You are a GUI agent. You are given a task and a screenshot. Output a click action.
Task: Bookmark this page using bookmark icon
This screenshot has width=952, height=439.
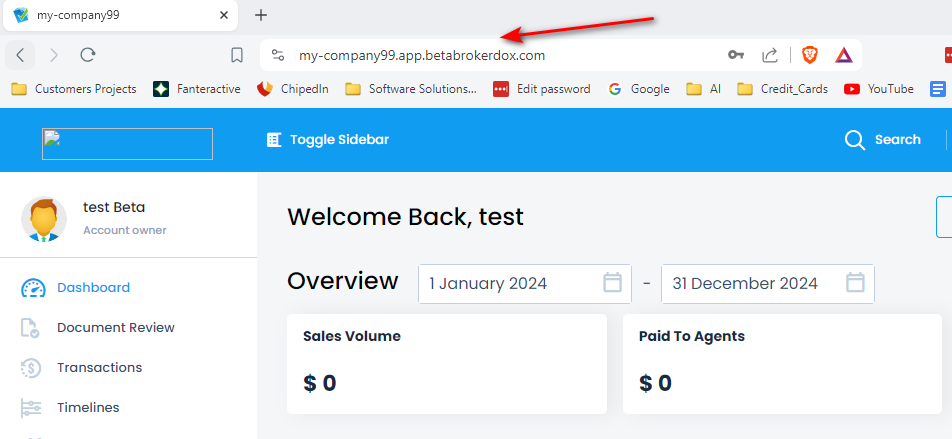click(237, 55)
